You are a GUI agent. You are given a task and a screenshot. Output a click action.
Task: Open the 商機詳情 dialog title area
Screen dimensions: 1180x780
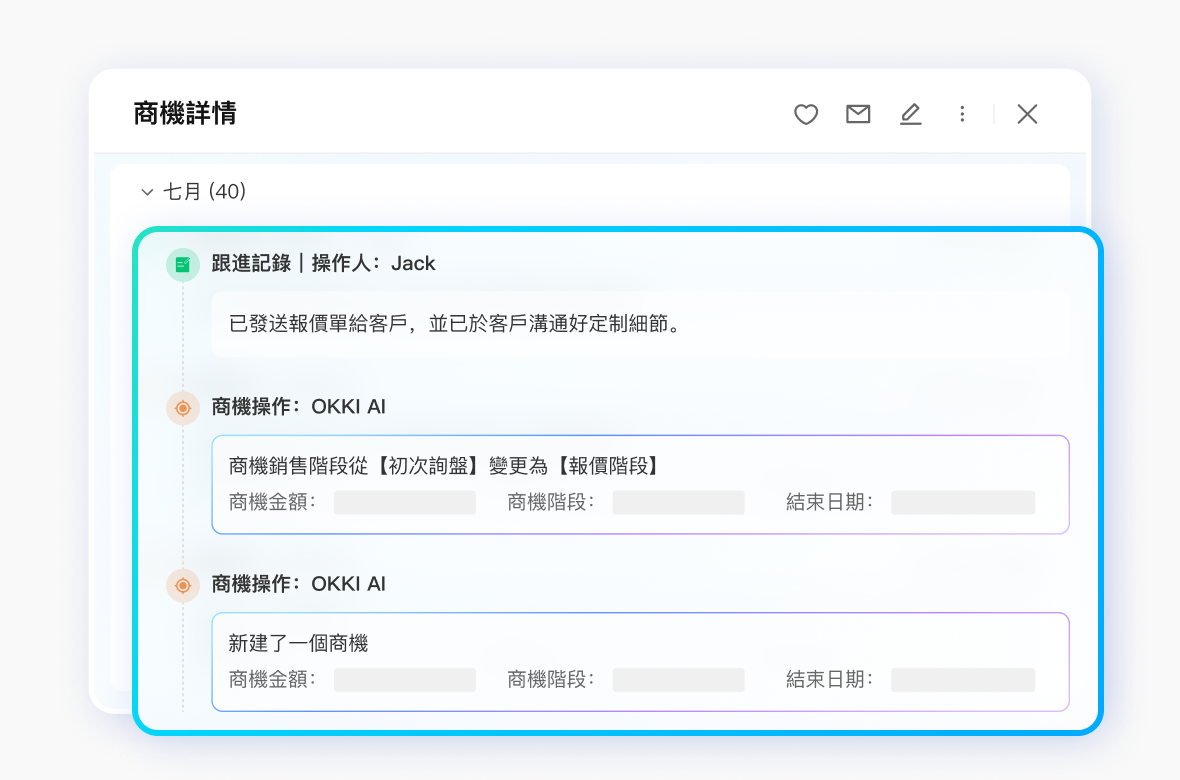(x=186, y=114)
